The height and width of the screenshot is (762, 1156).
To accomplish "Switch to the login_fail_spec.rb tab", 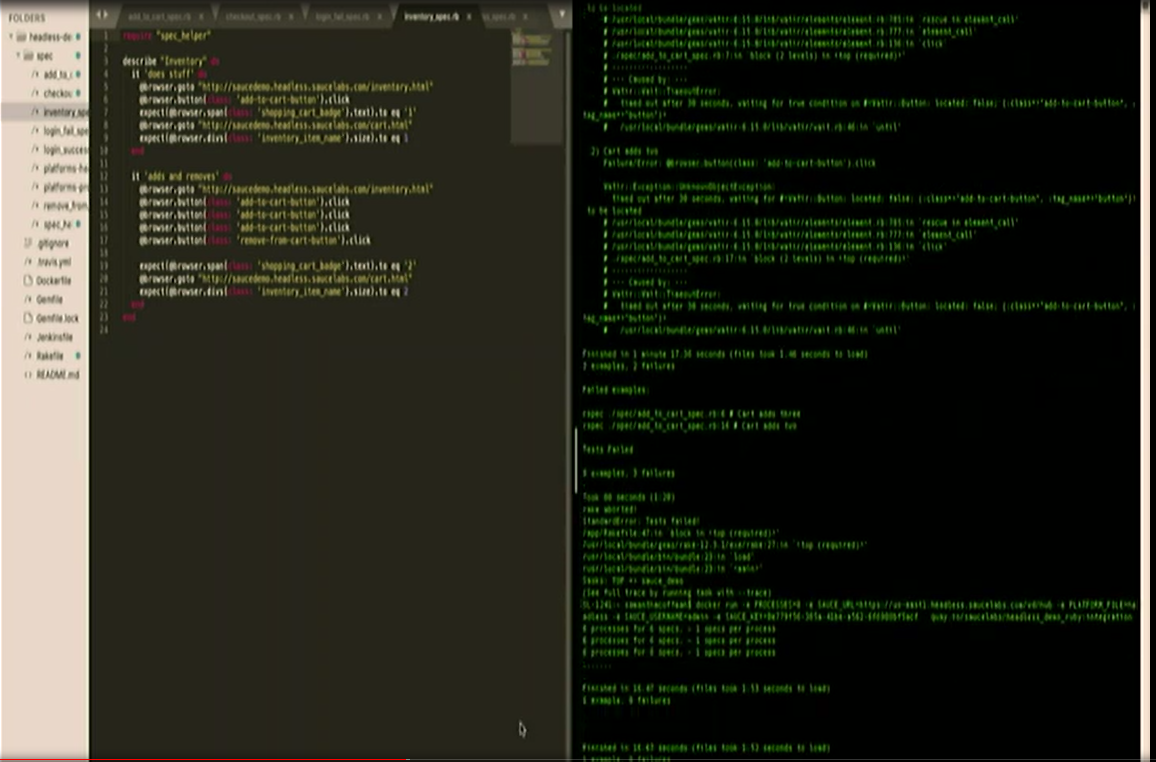I will (343, 16).
